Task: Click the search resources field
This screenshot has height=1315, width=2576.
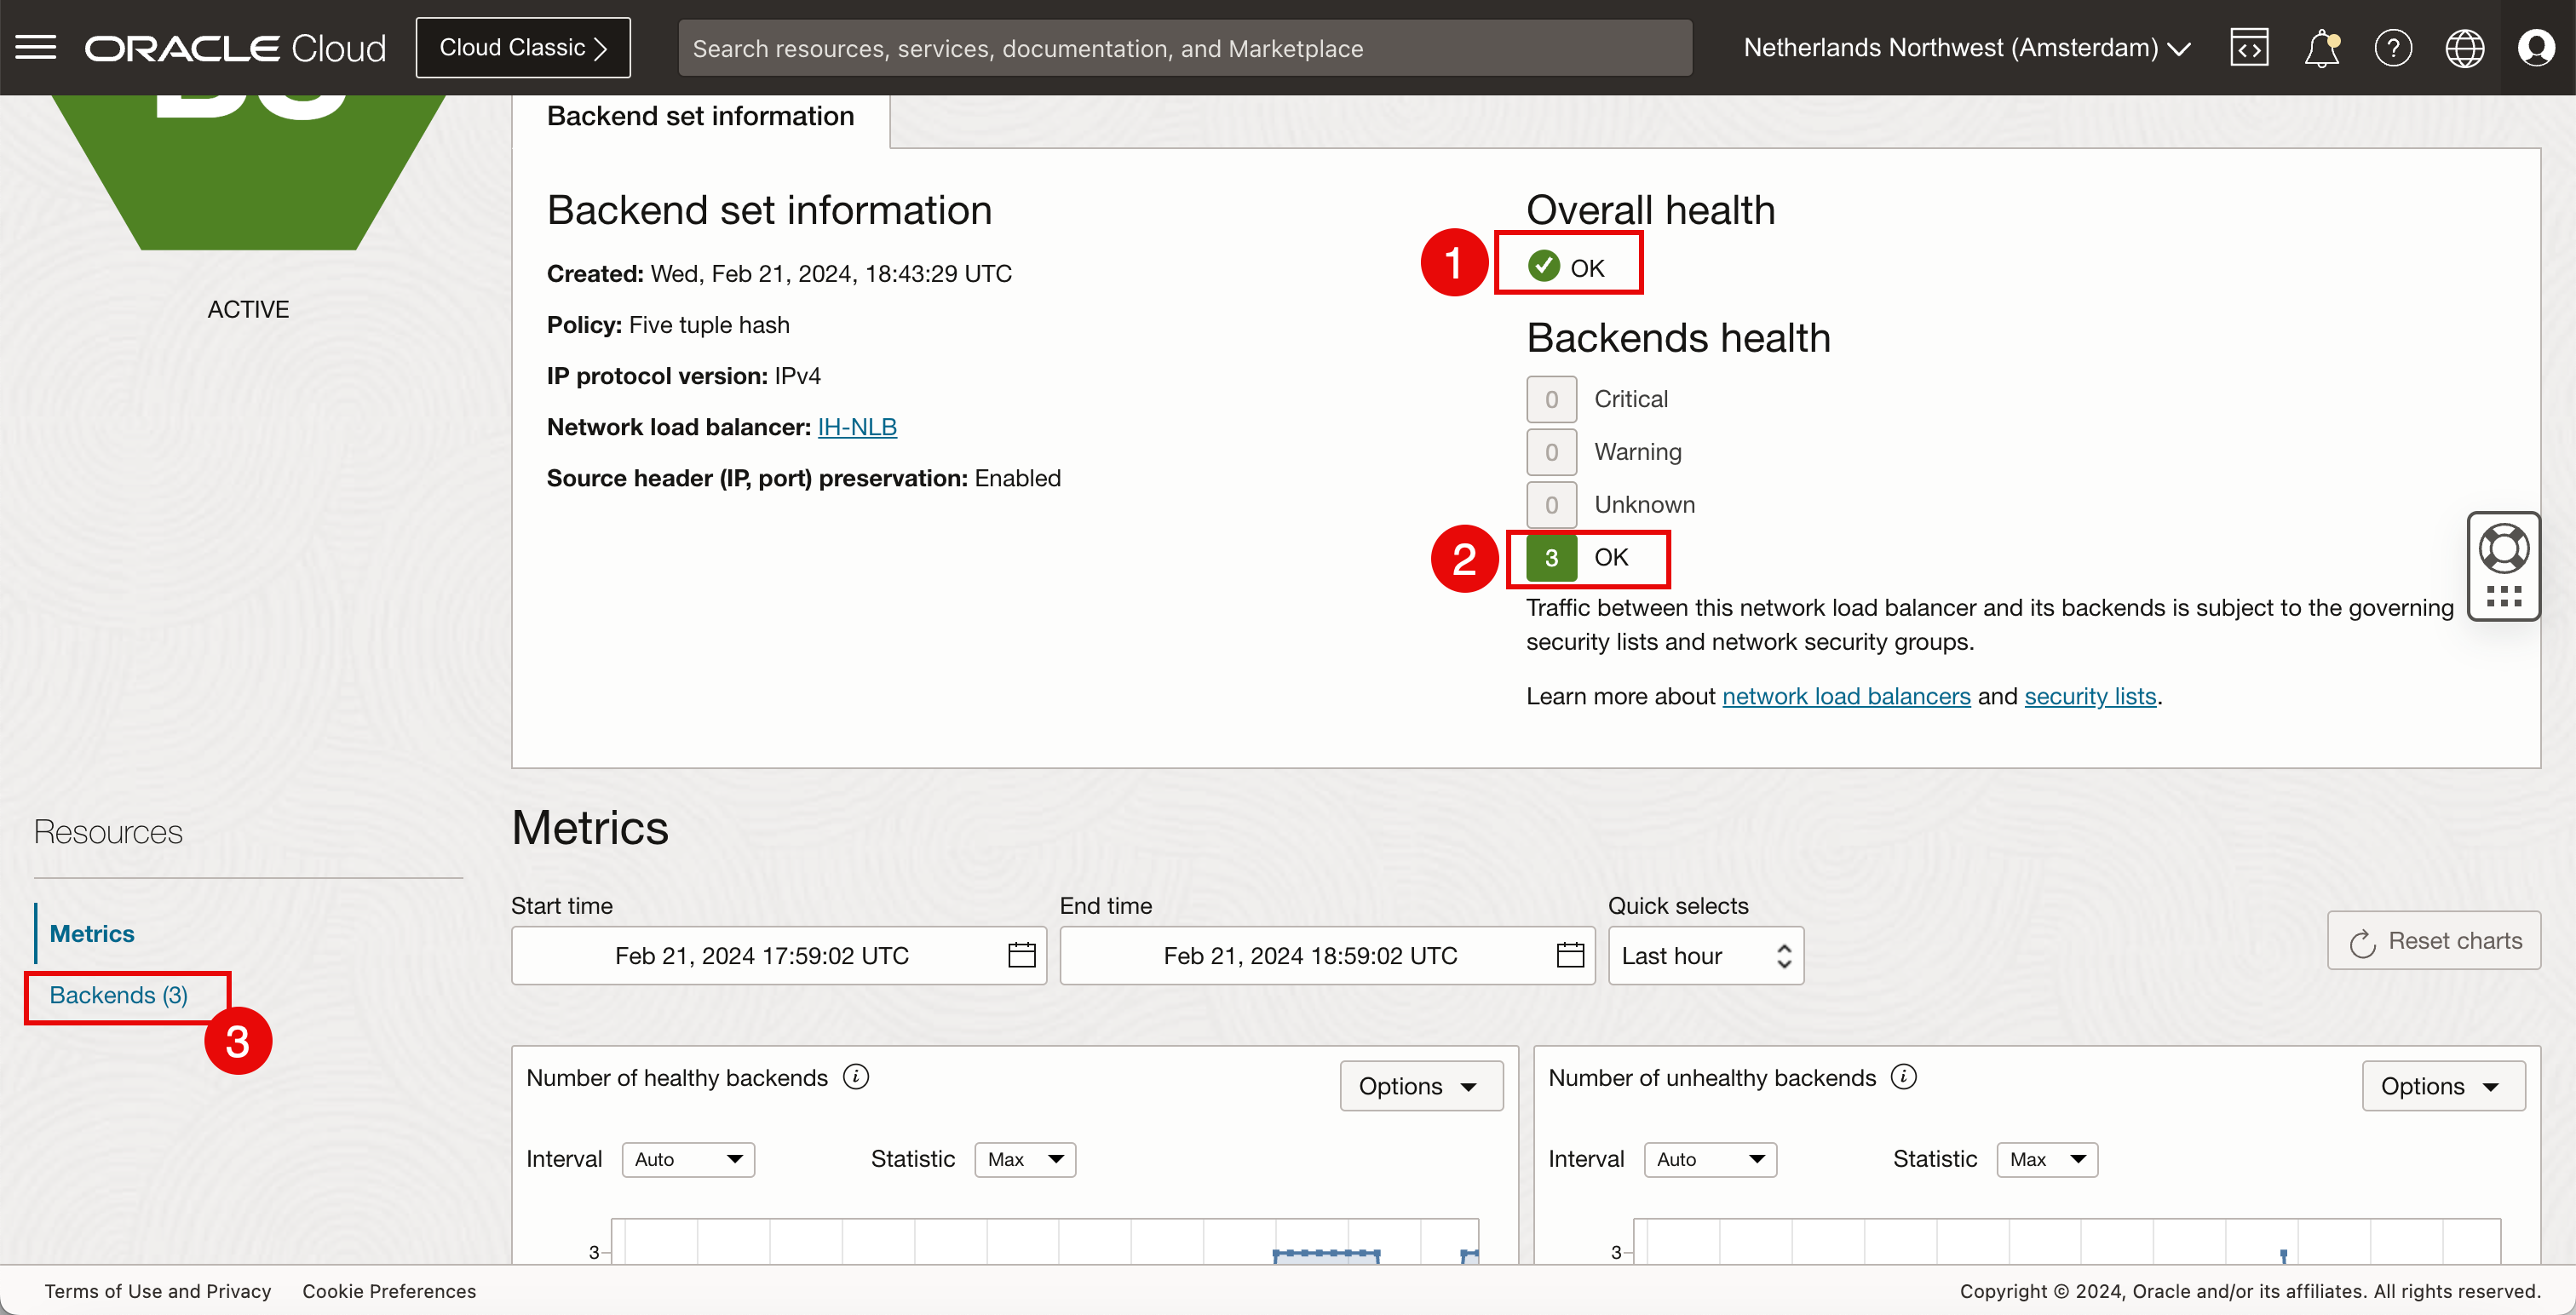Action: [1185, 47]
